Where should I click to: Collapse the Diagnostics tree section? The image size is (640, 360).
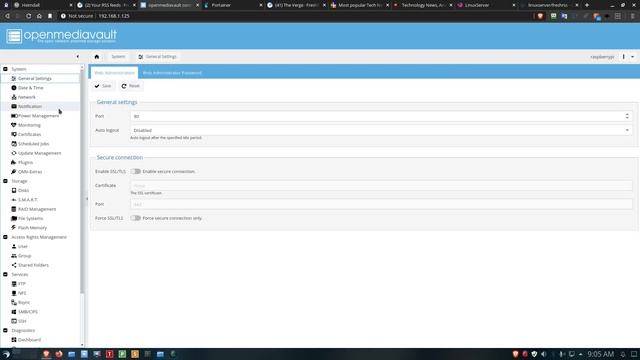pos(5,330)
